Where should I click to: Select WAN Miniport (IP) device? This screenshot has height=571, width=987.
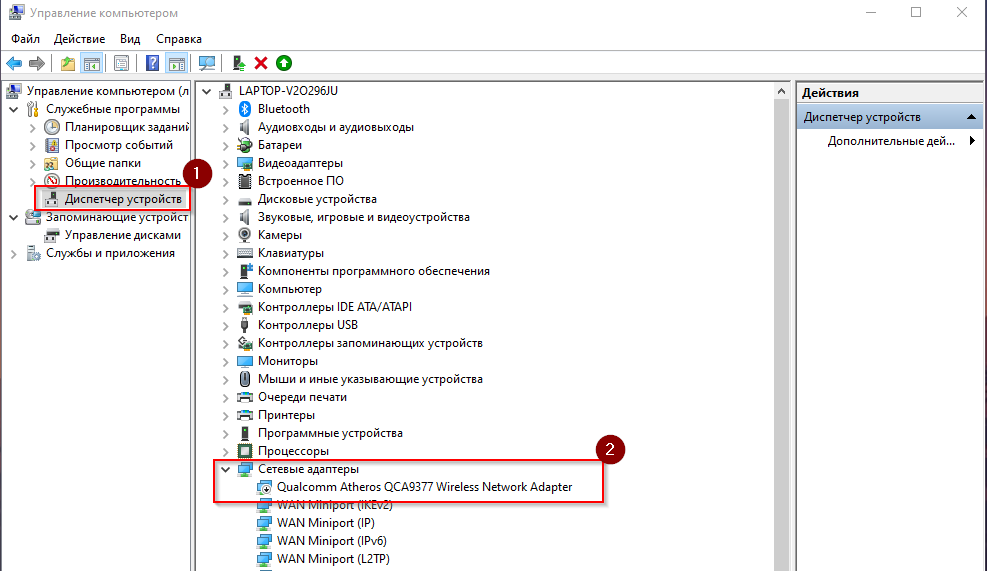[x=325, y=523]
